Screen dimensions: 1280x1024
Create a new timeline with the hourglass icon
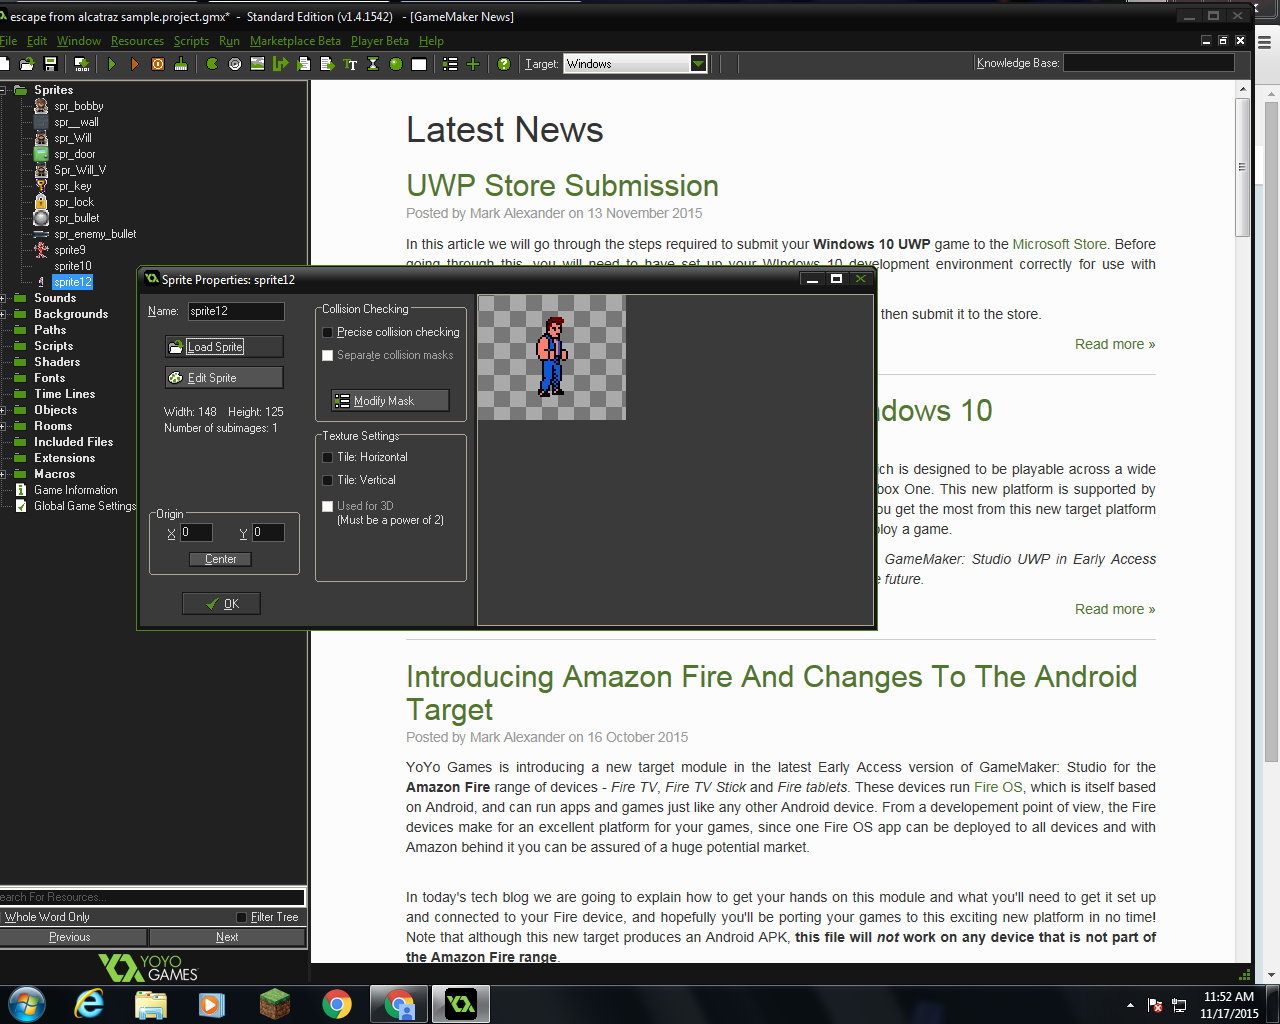click(372, 63)
